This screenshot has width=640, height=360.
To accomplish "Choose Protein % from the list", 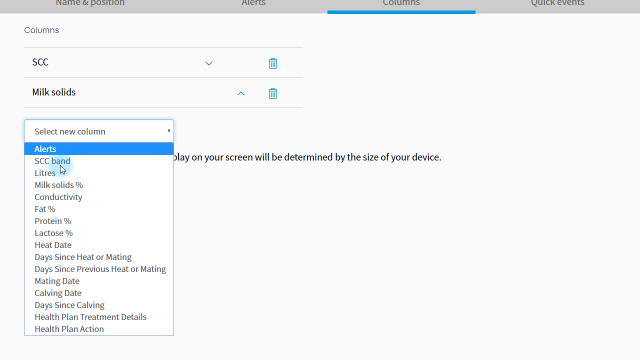I will (x=99, y=221).
